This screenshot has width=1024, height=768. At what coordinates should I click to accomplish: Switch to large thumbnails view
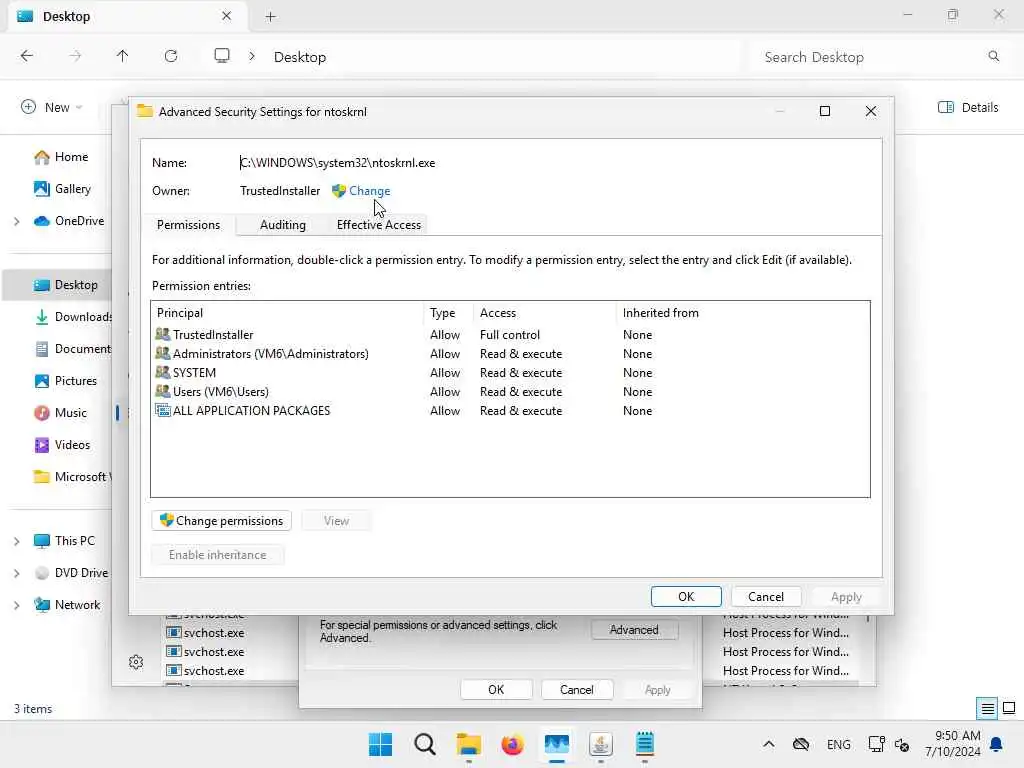click(1009, 708)
